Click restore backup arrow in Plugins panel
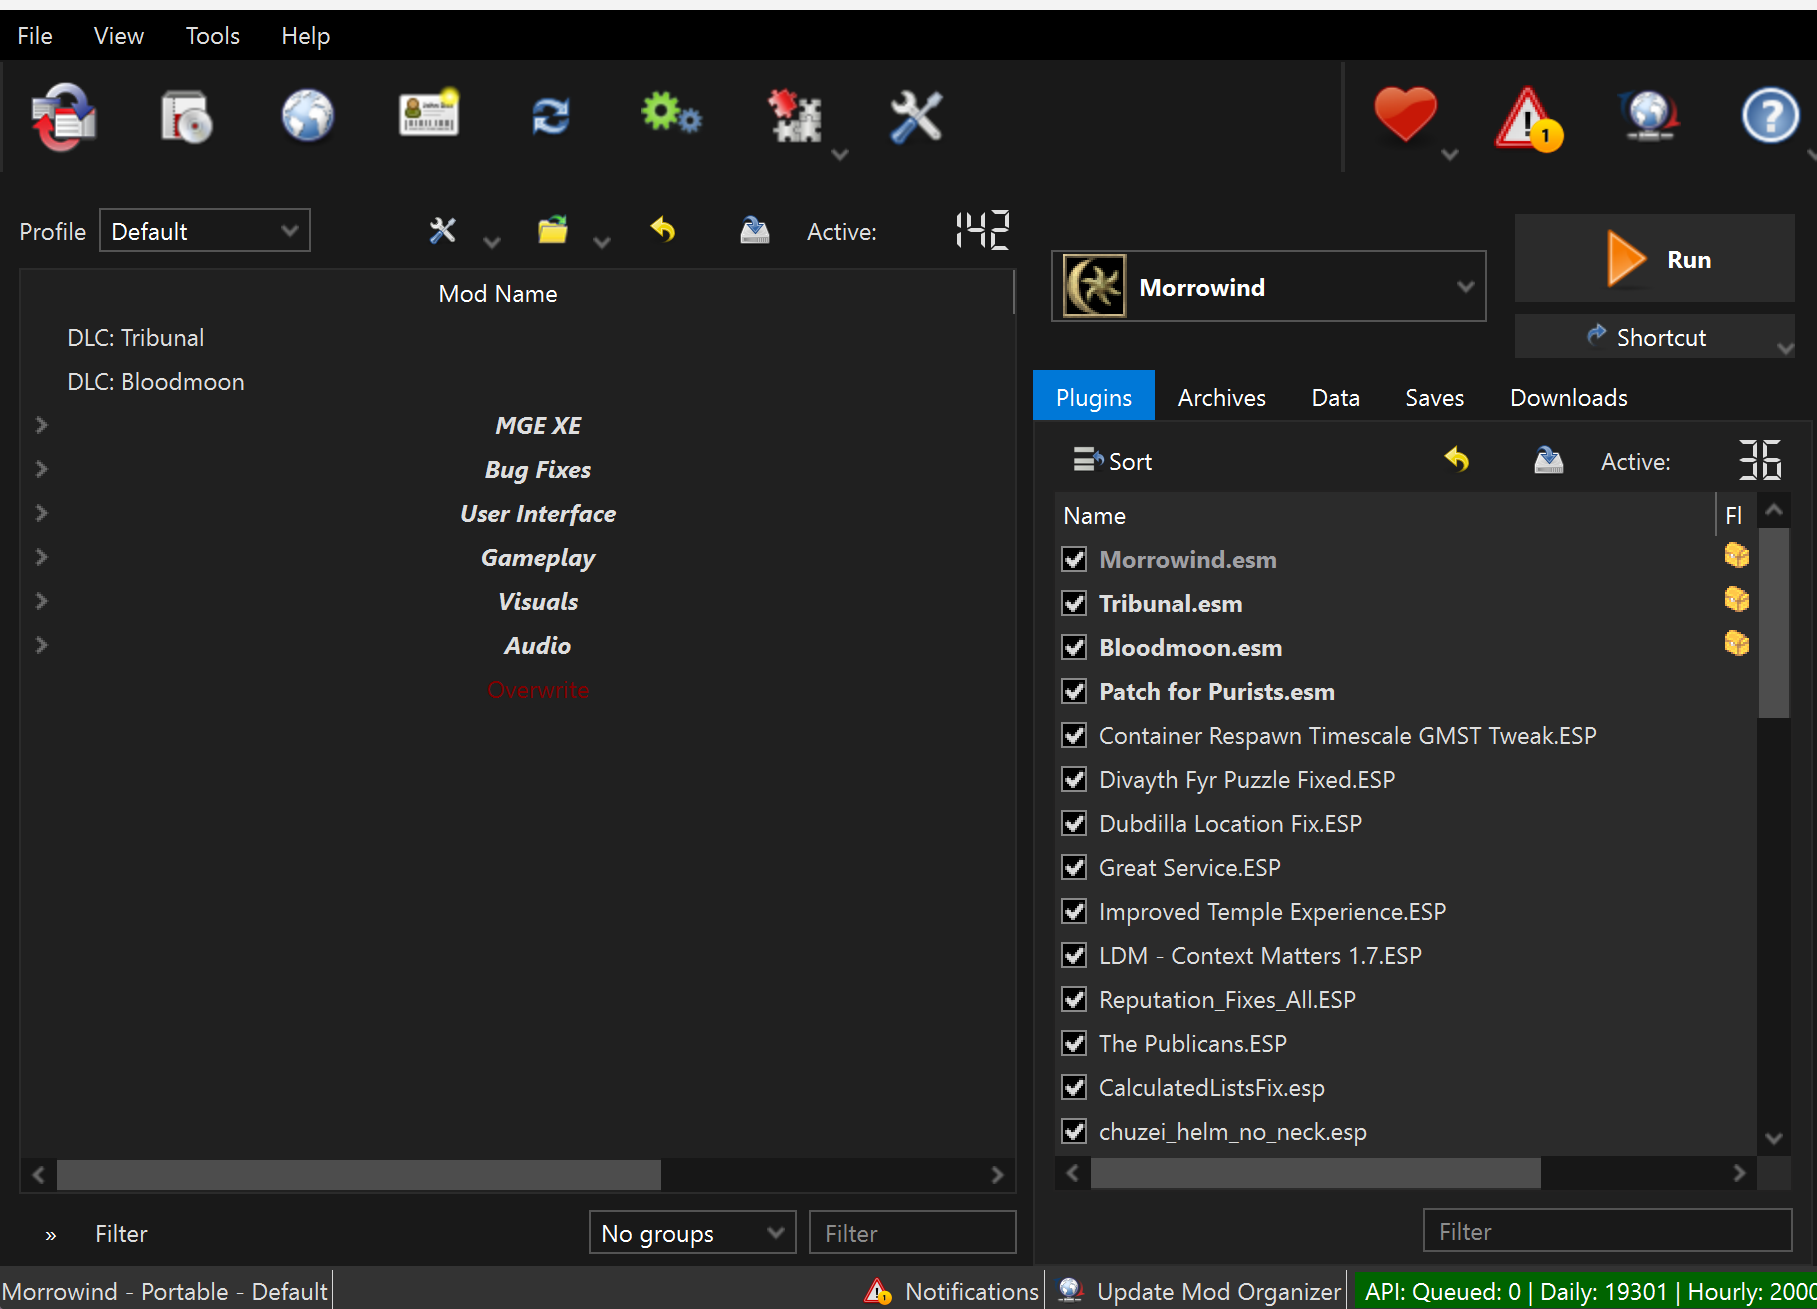This screenshot has height=1309, width=1817. click(1457, 459)
